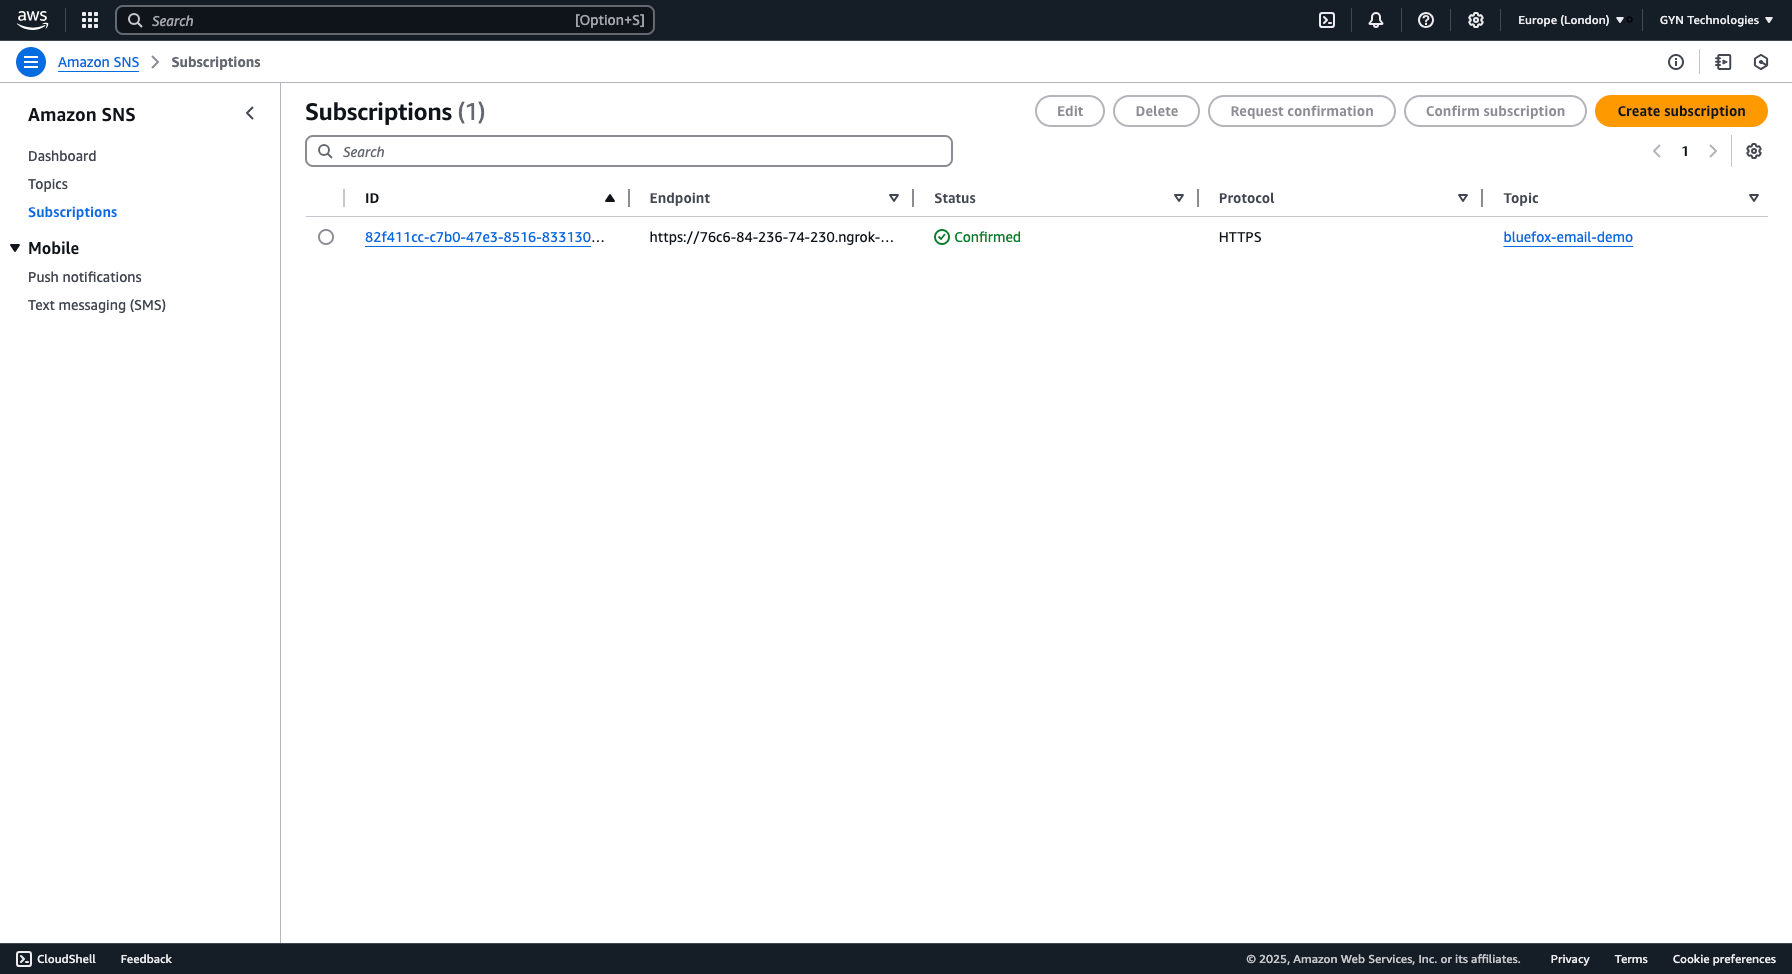The width and height of the screenshot is (1792, 974).
Task: Collapse the Amazon SNS side panel
Action: (250, 114)
